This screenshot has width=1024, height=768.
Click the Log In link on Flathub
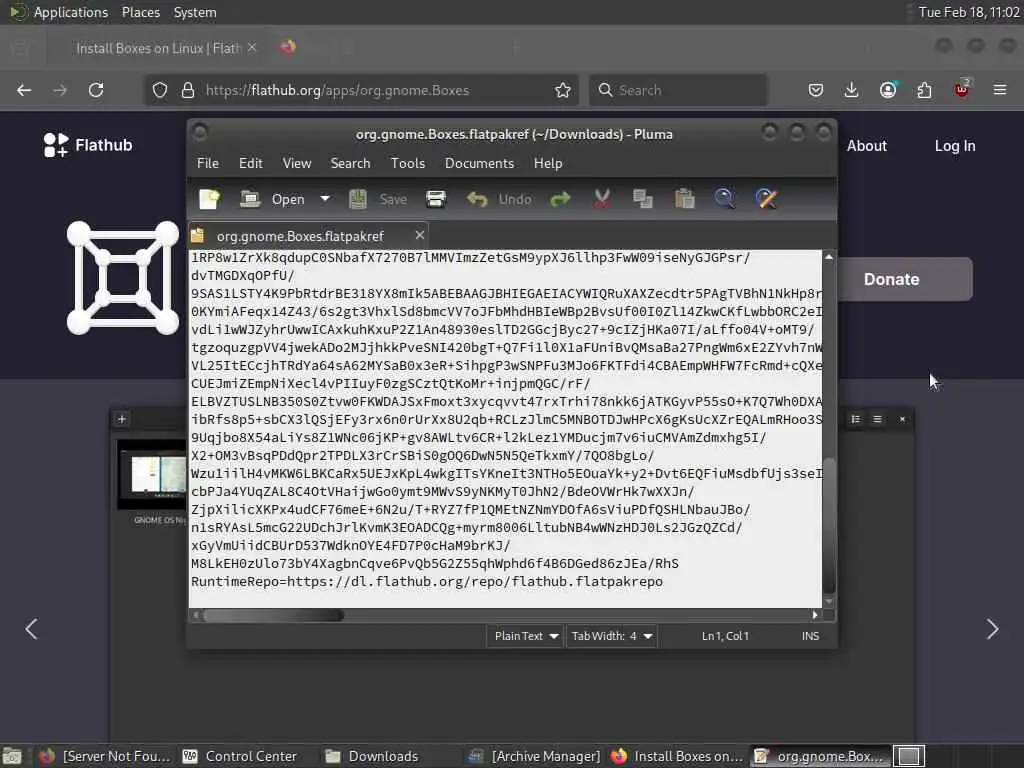pyautogui.click(x=955, y=146)
